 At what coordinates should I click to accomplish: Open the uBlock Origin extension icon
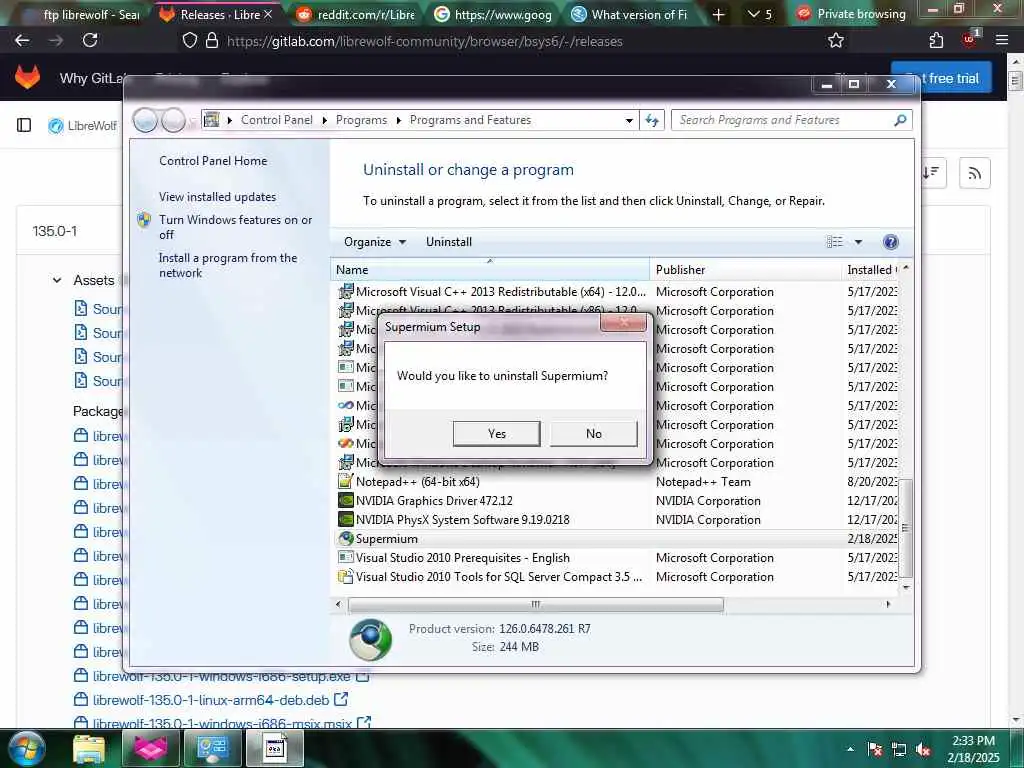(x=969, y=40)
